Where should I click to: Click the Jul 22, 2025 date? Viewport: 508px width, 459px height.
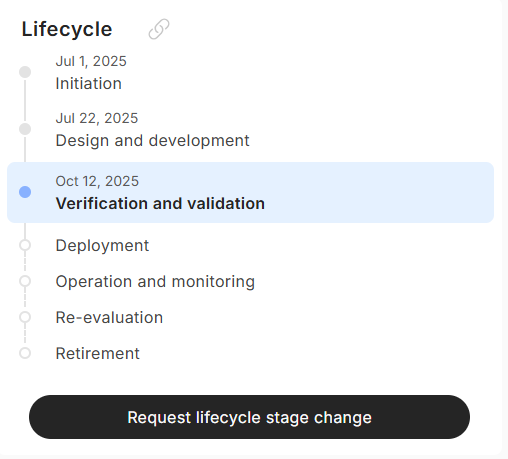(97, 118)
